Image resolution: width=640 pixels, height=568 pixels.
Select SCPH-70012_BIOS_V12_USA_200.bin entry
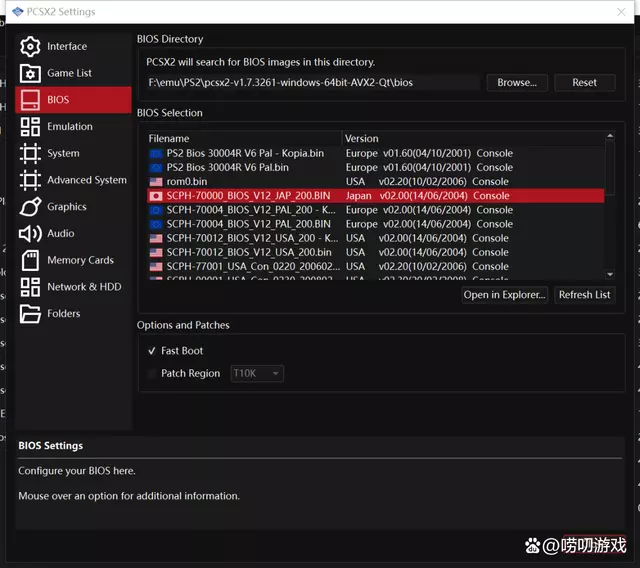coord(376,253)
